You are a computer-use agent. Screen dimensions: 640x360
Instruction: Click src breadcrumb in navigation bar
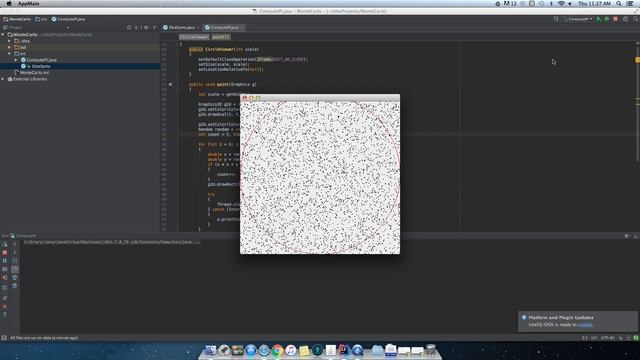(41, 19)
